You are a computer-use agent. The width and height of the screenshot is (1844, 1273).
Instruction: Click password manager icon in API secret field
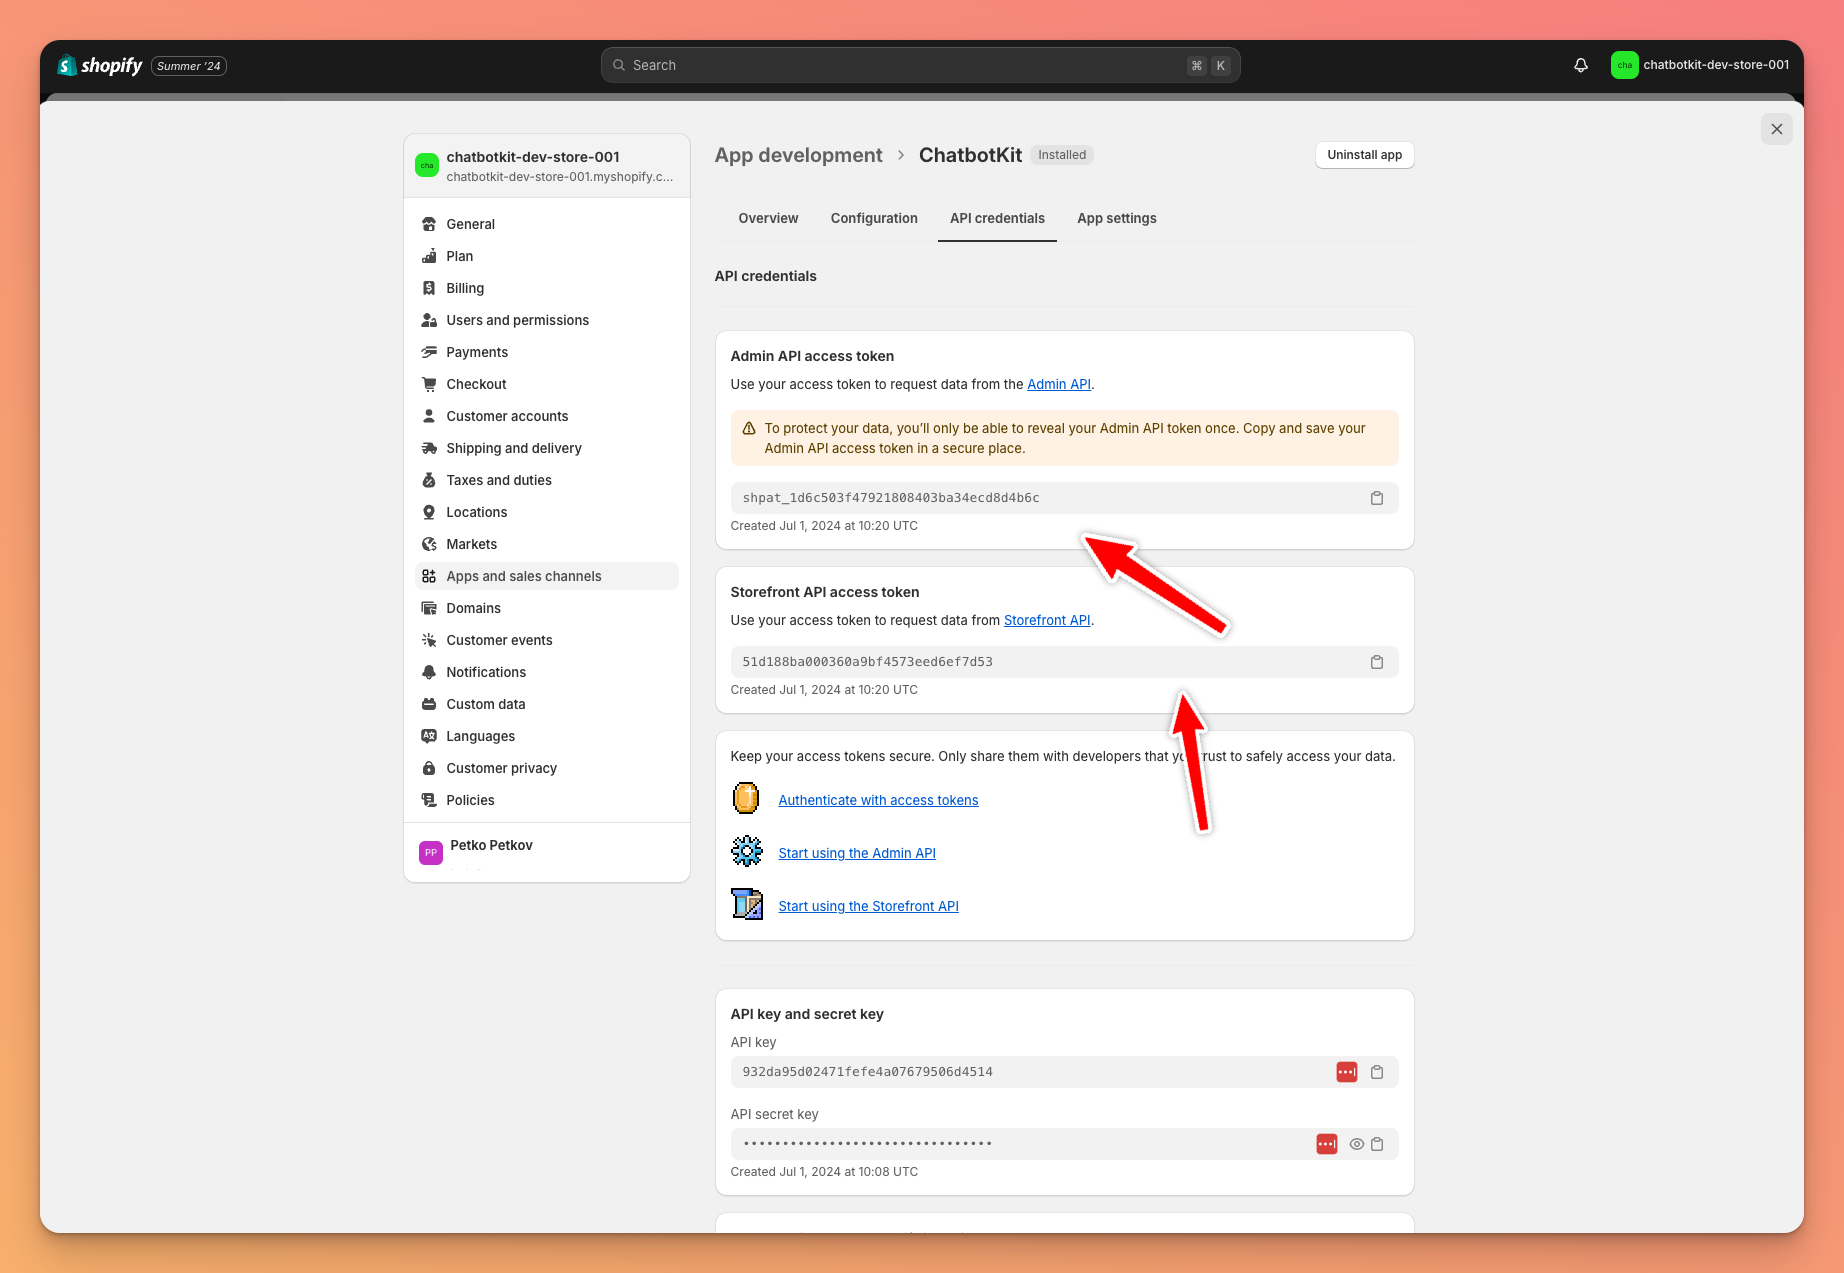point(1327,1144)
